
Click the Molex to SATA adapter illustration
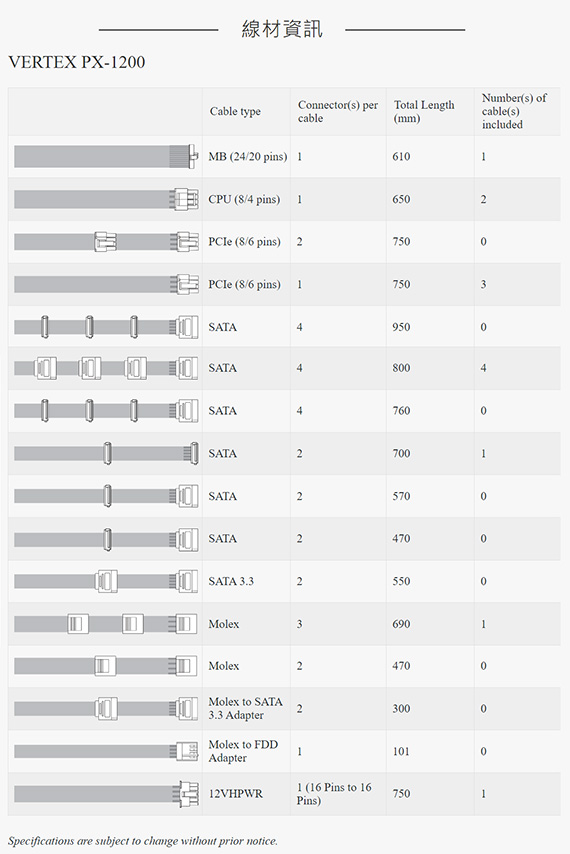click(x=106, y=709)
